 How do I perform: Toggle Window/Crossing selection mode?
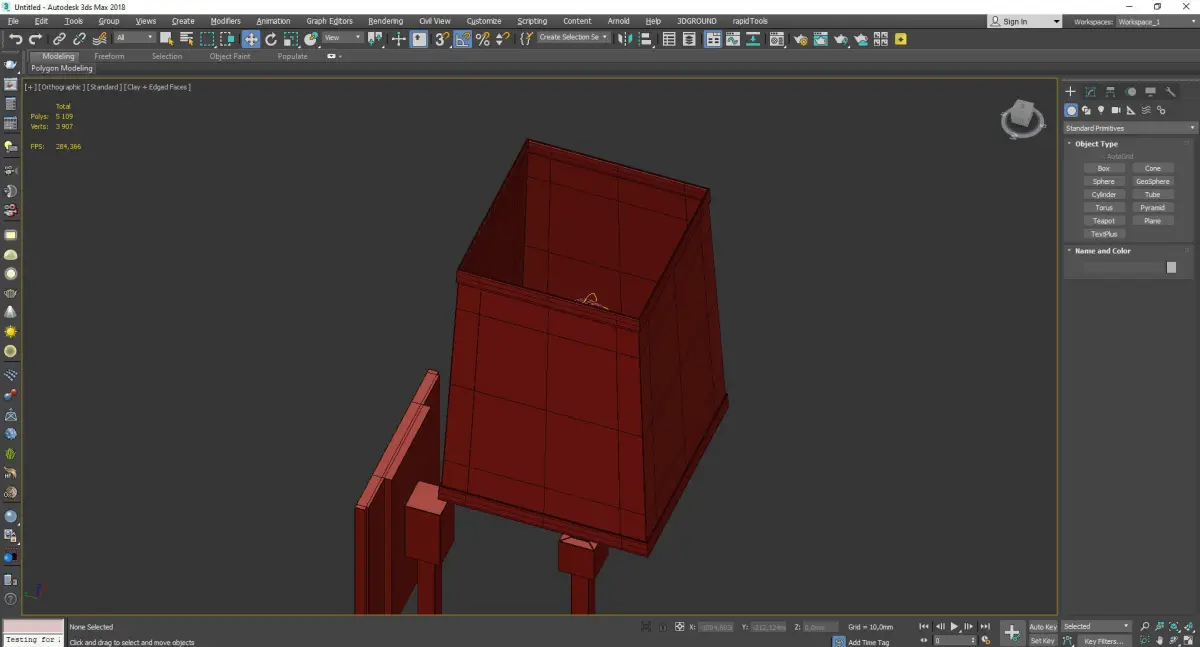coord(228,39)
